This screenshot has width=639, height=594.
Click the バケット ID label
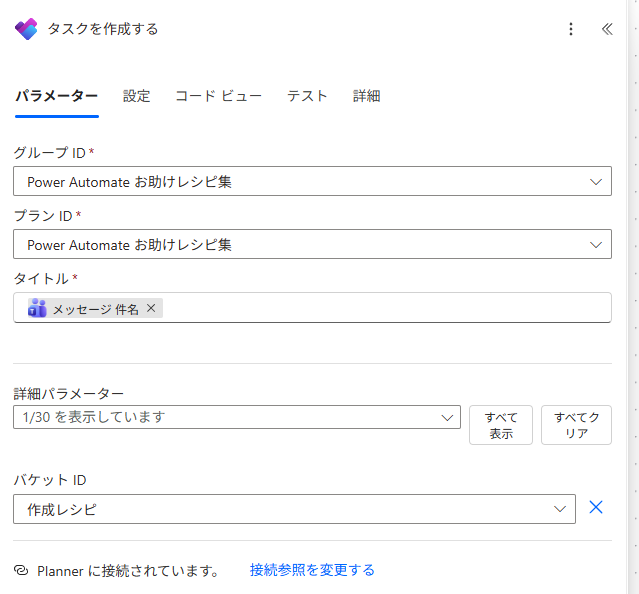50,480
